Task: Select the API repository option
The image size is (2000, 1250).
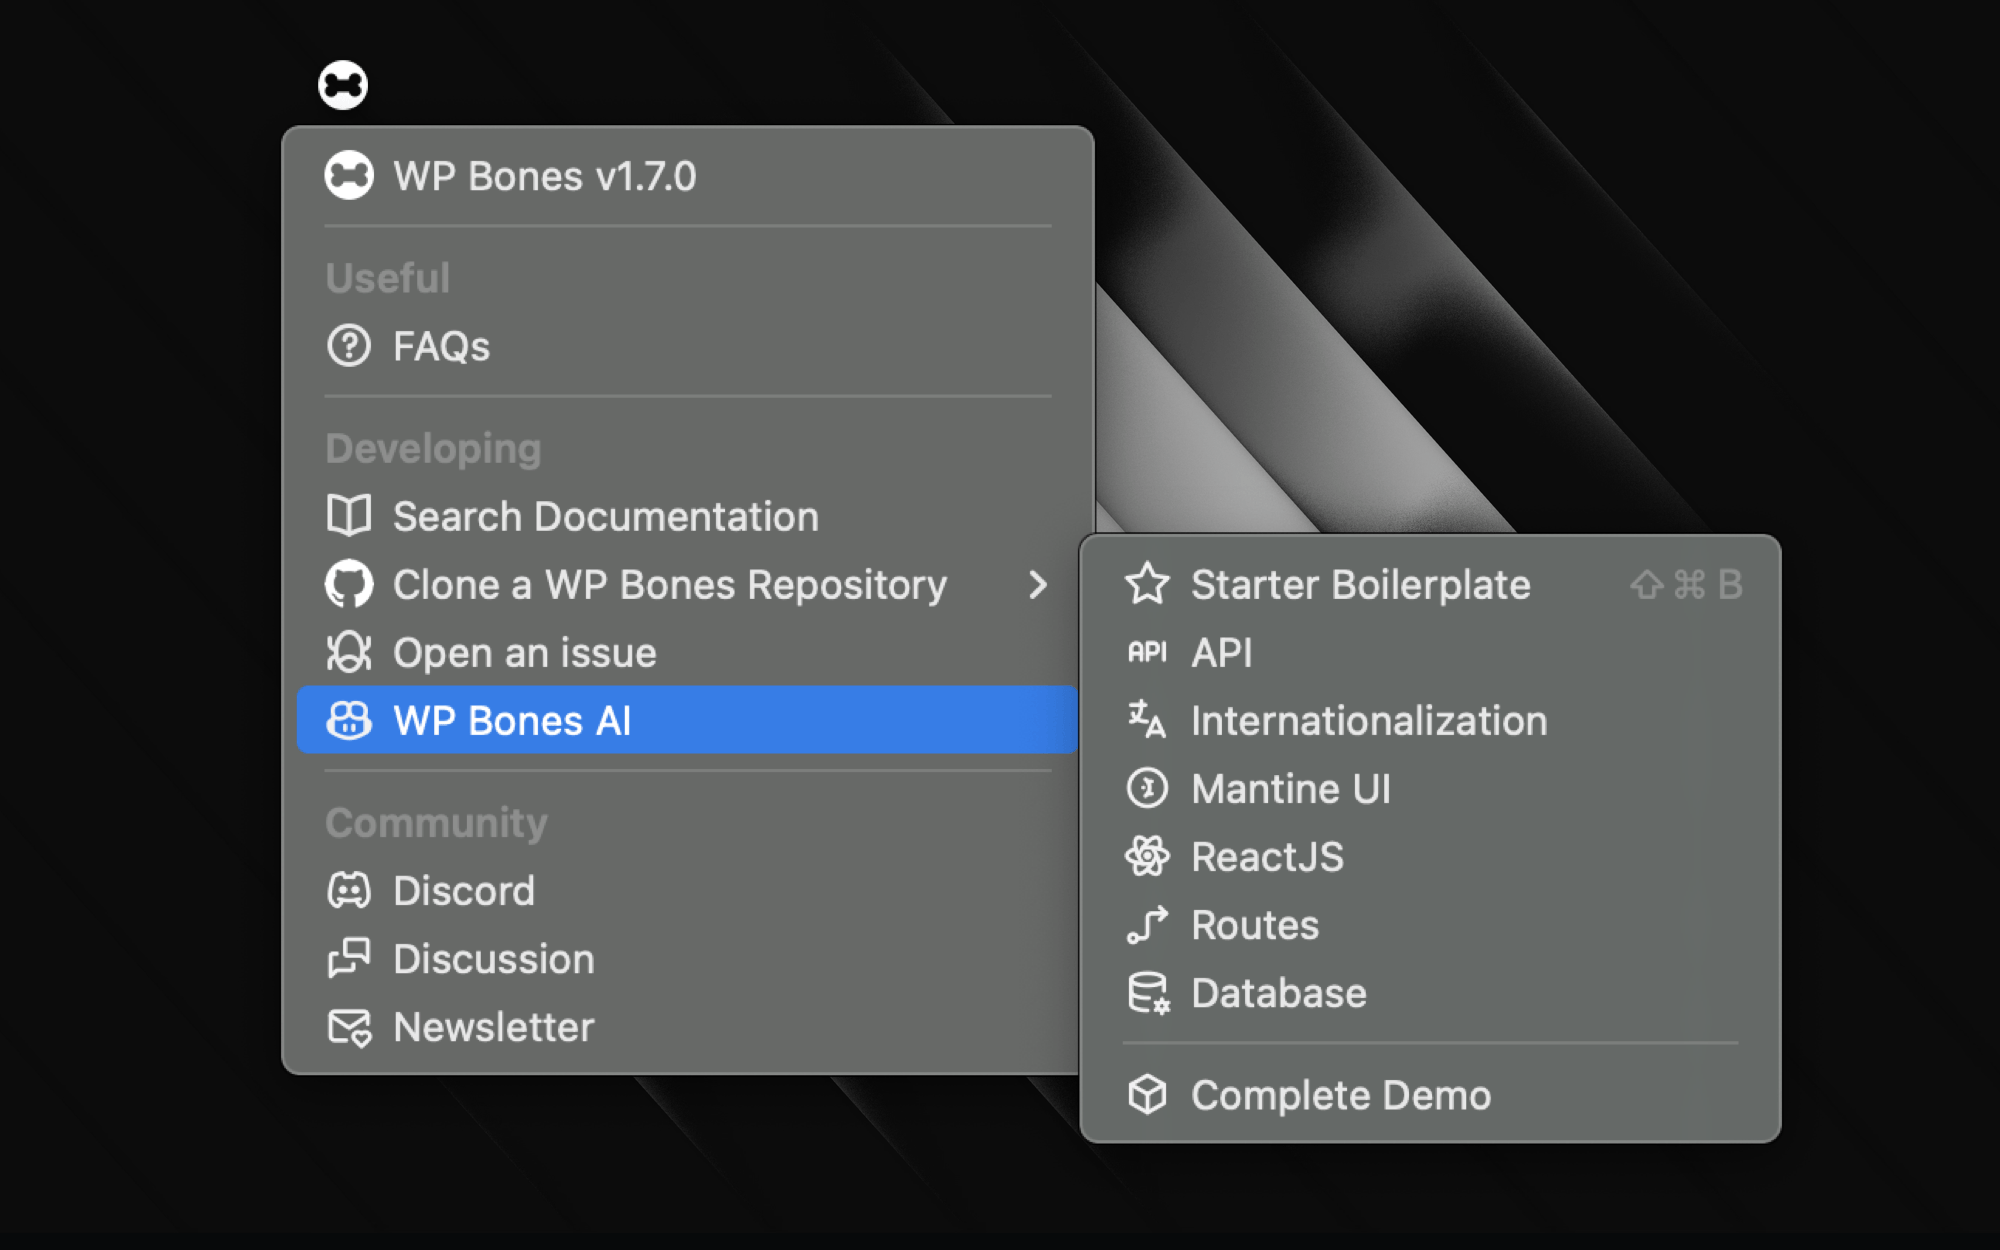Action: click(x=1222, y=653)
